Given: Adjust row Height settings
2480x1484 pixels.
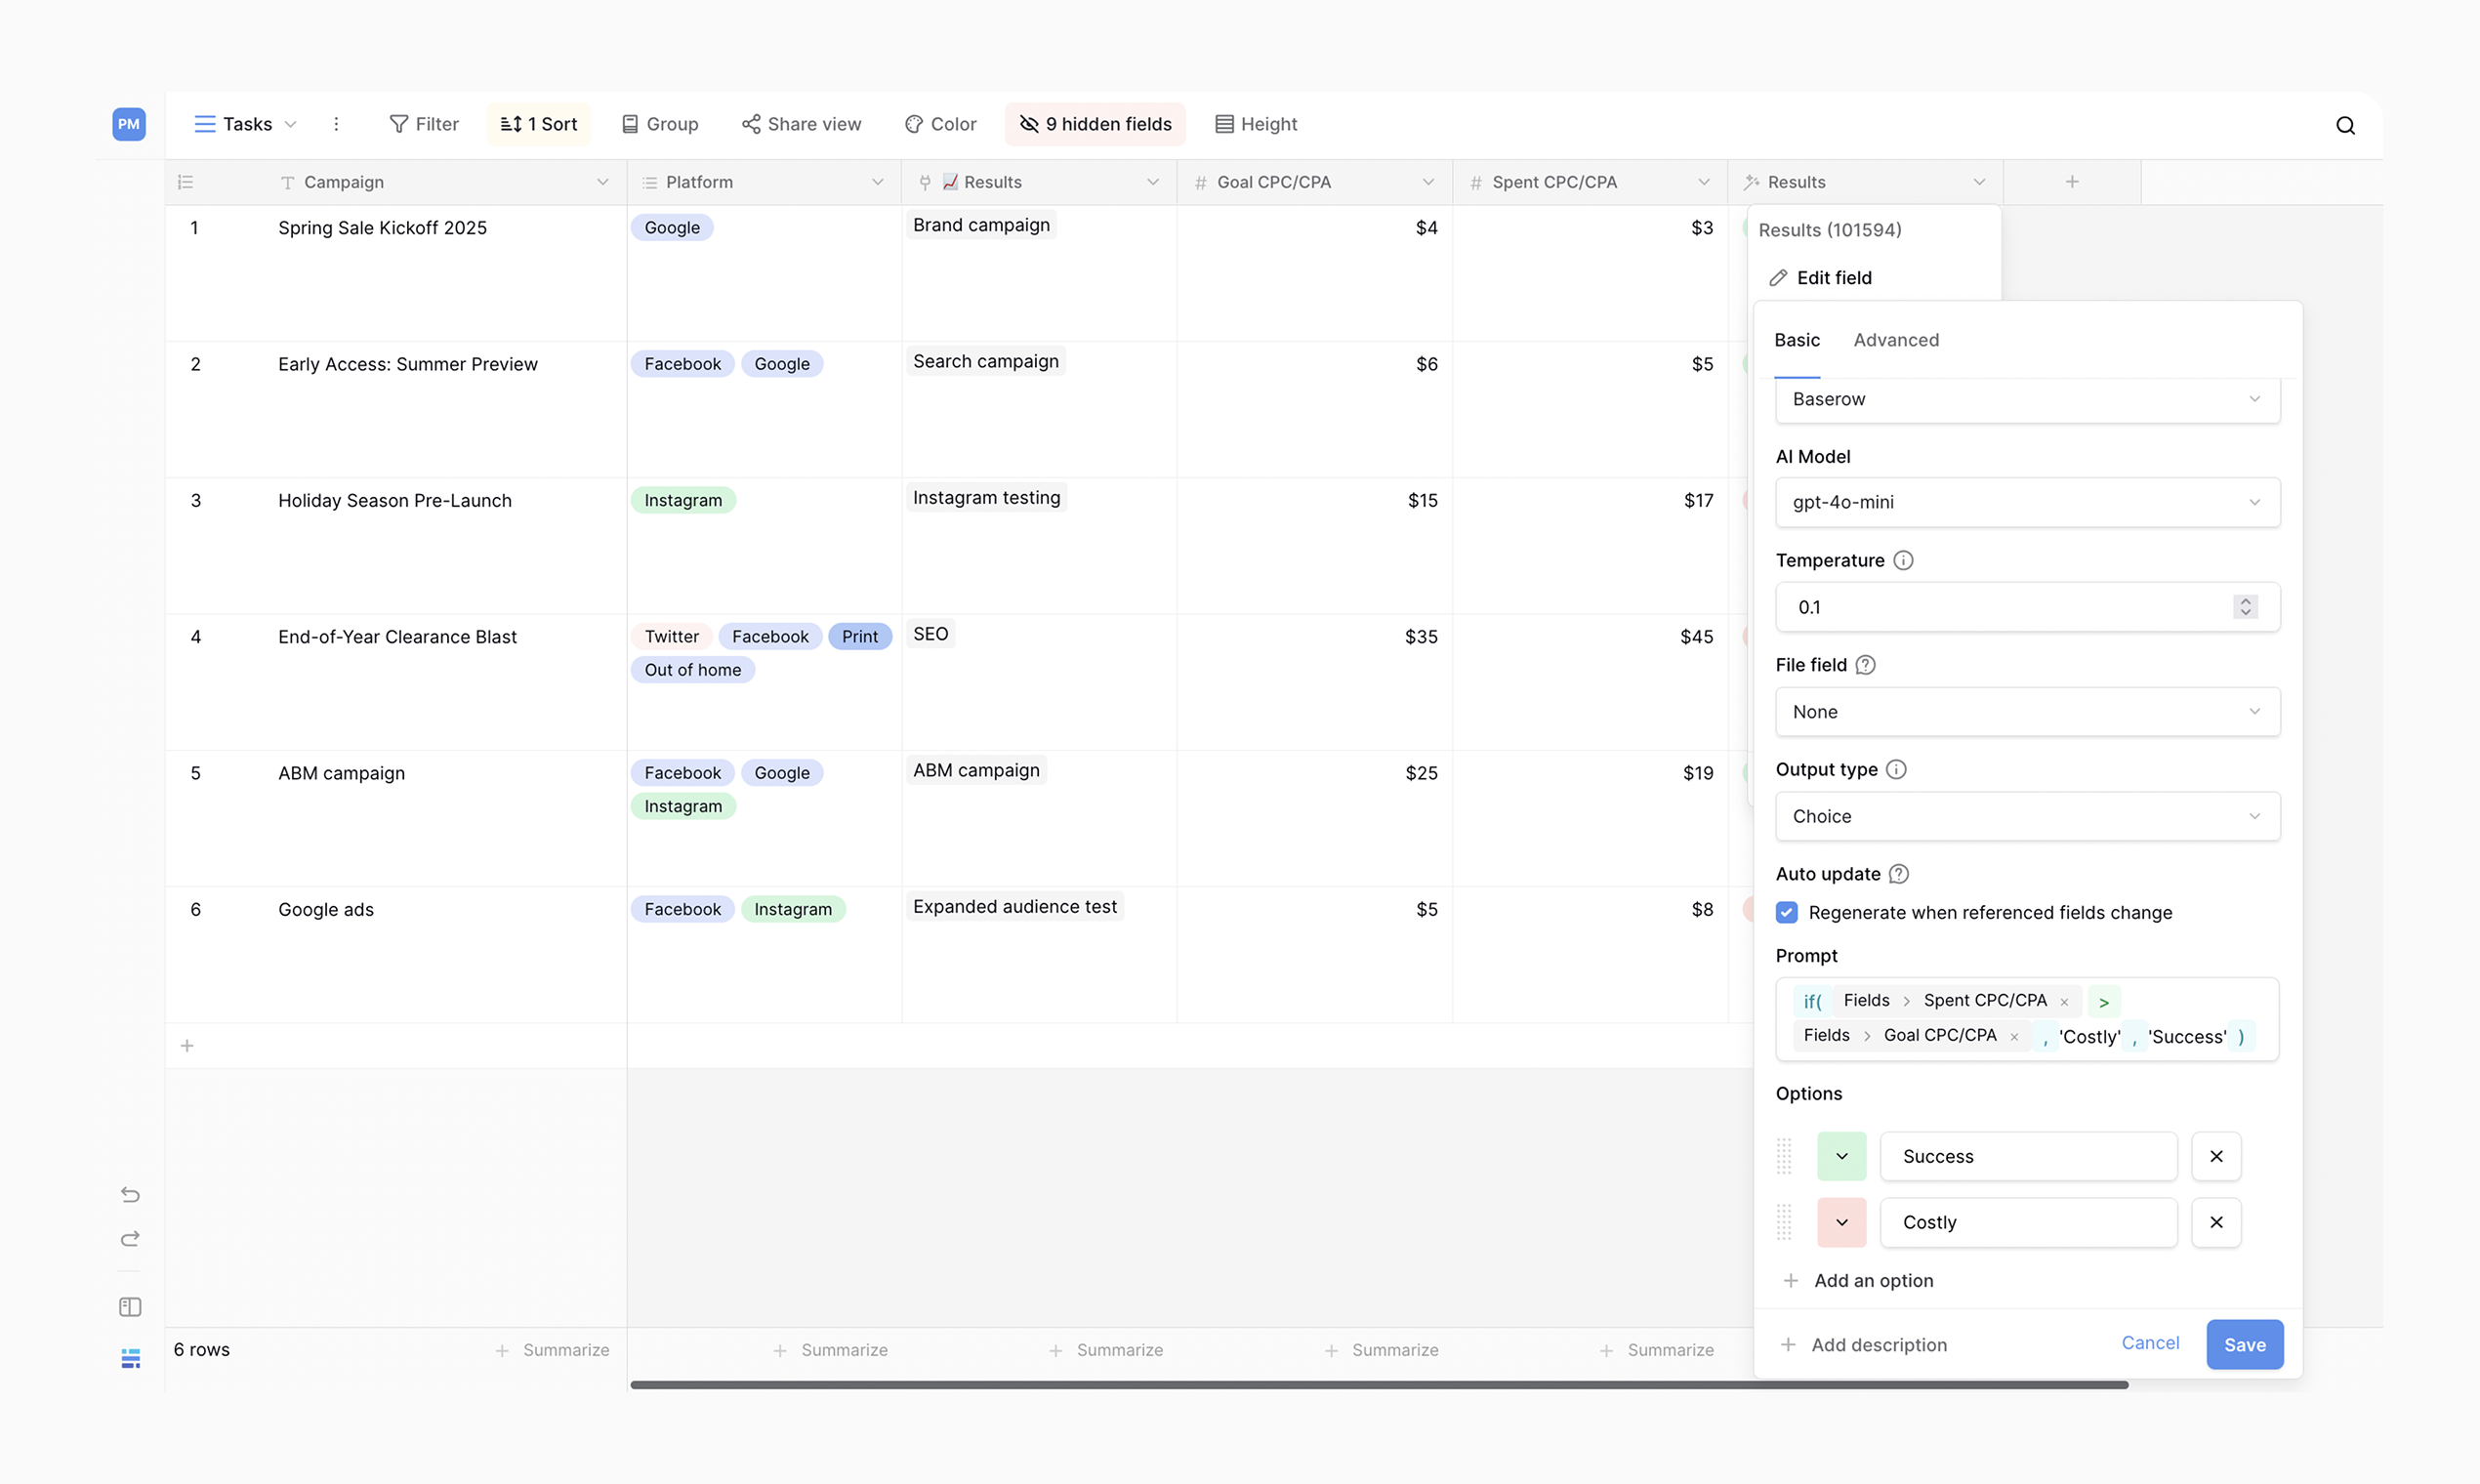Looking at the screenshot, I should click(1255, 124).
